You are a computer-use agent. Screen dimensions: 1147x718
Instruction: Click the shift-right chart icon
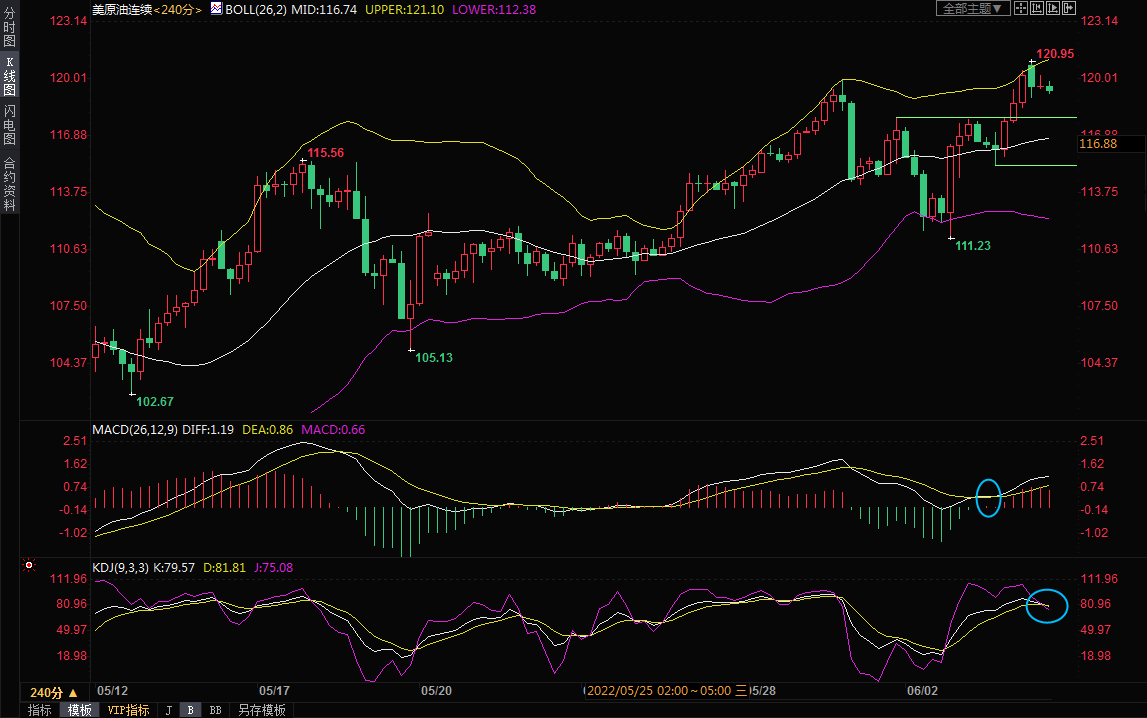(1068, 8)
